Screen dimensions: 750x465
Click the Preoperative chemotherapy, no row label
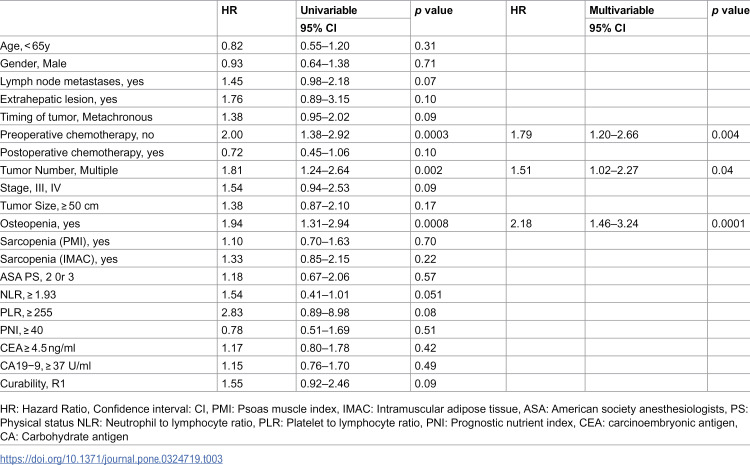tap(77, 135)
